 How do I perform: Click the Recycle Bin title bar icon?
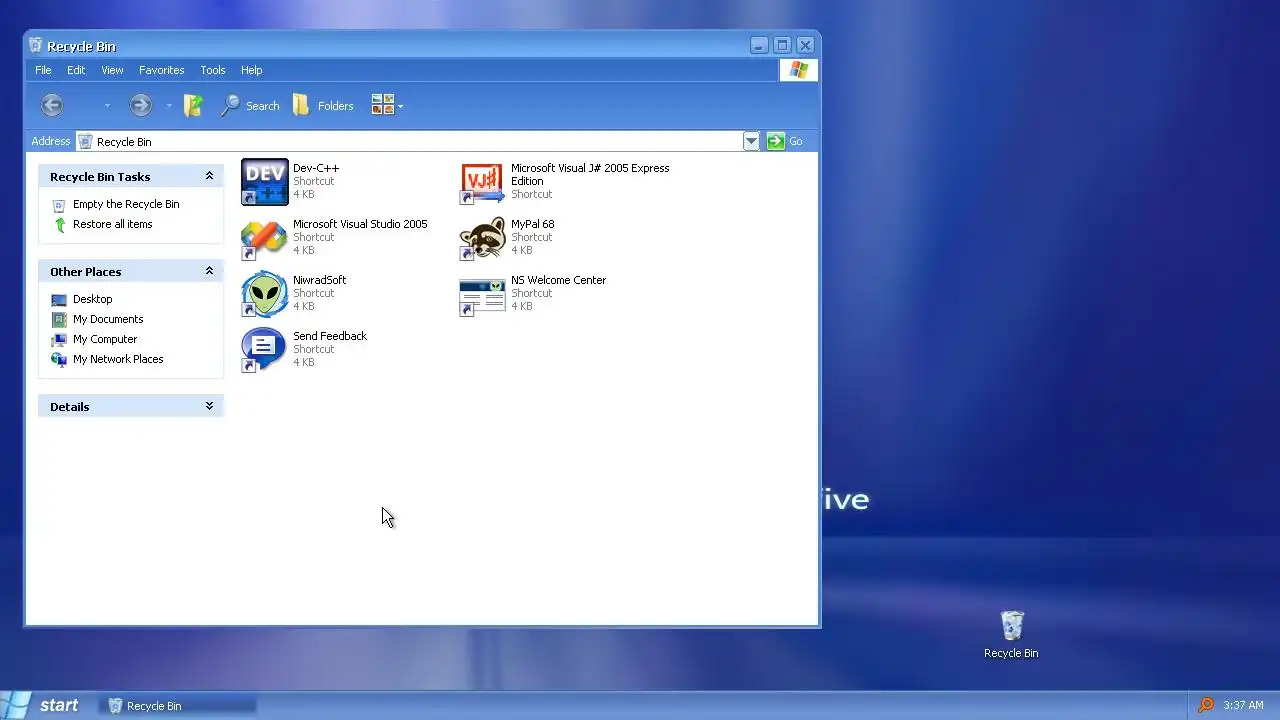(x=36, y=45)
